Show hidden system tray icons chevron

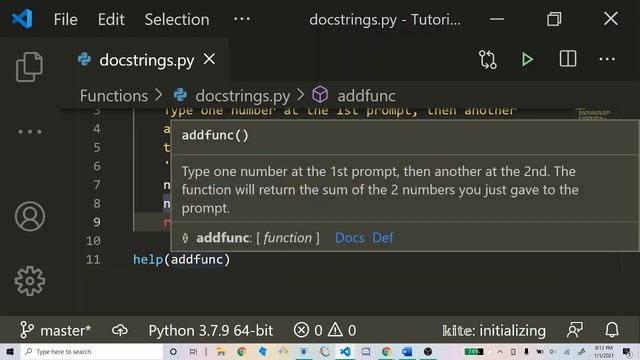point(500,351)
